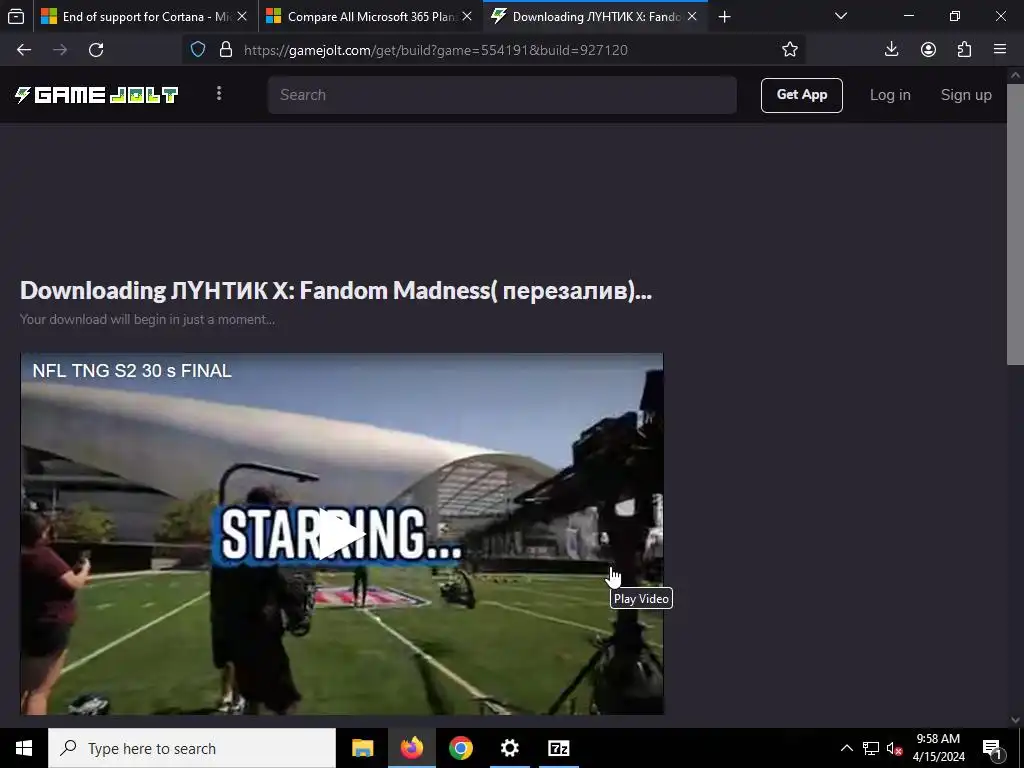The image size is (1024, 768).
Task: Open Firefox account menu
Action: click(x=928, y=50)
